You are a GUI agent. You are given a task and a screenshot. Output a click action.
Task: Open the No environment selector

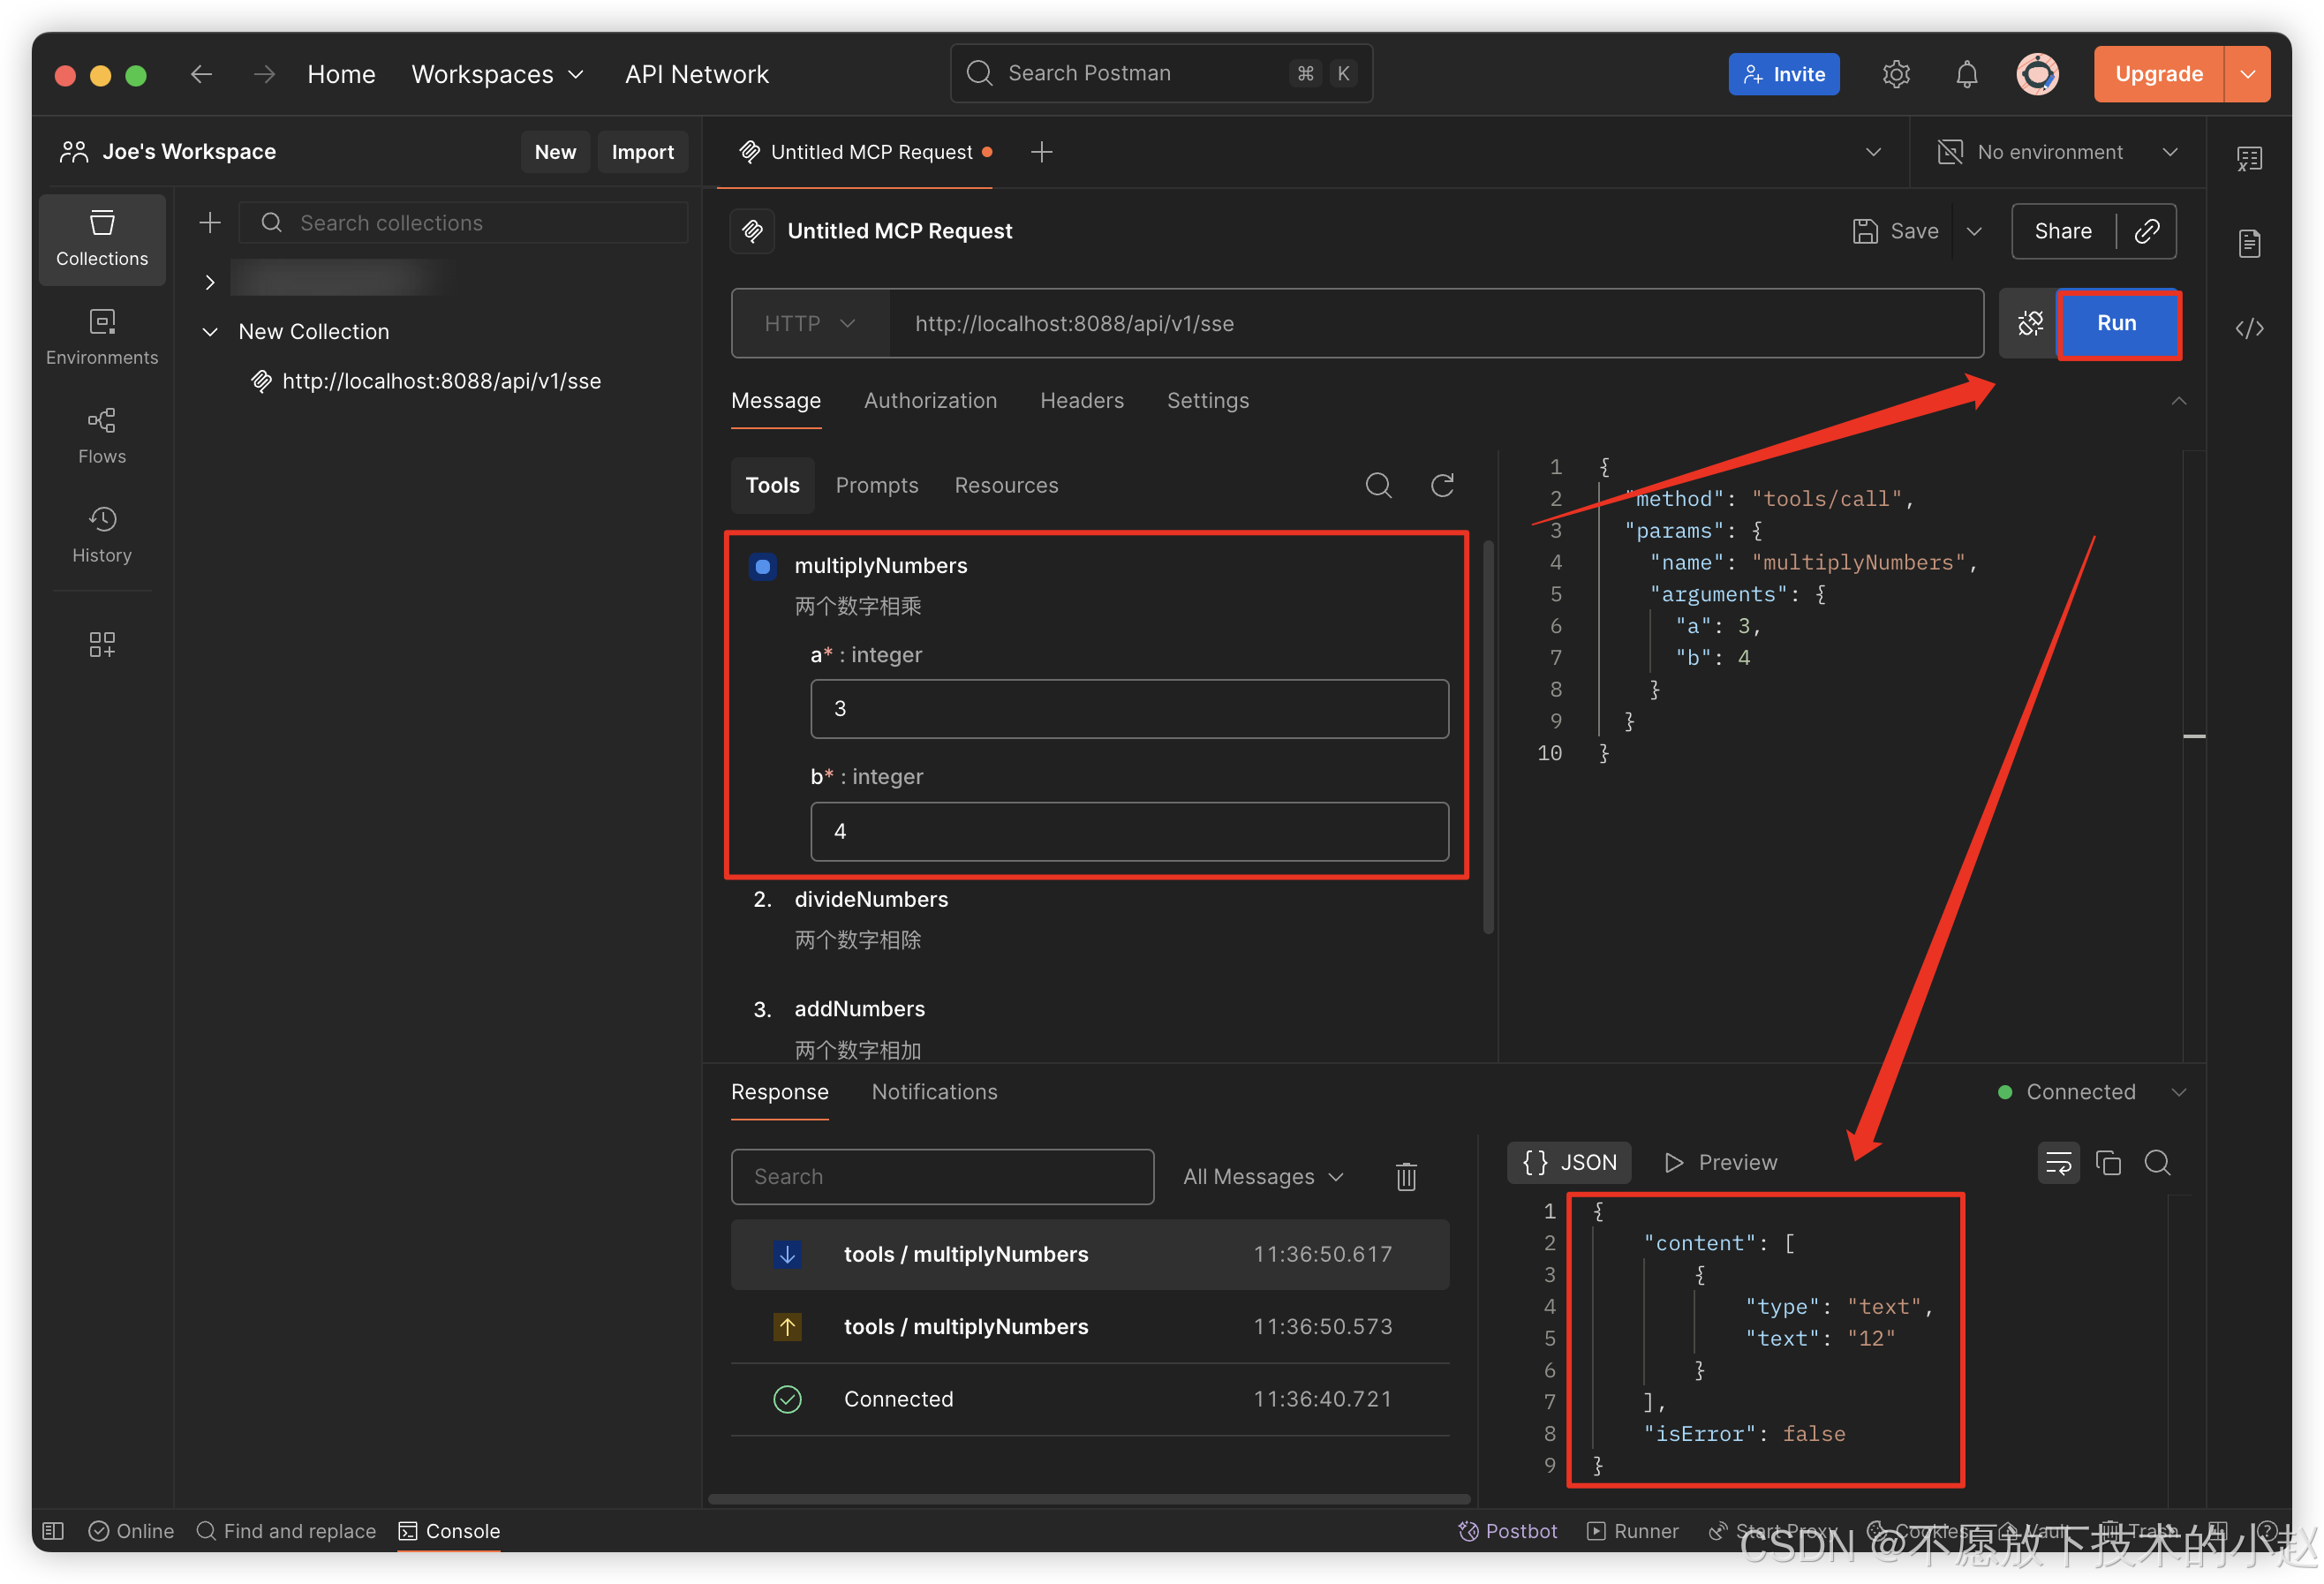coord(2057,152)
